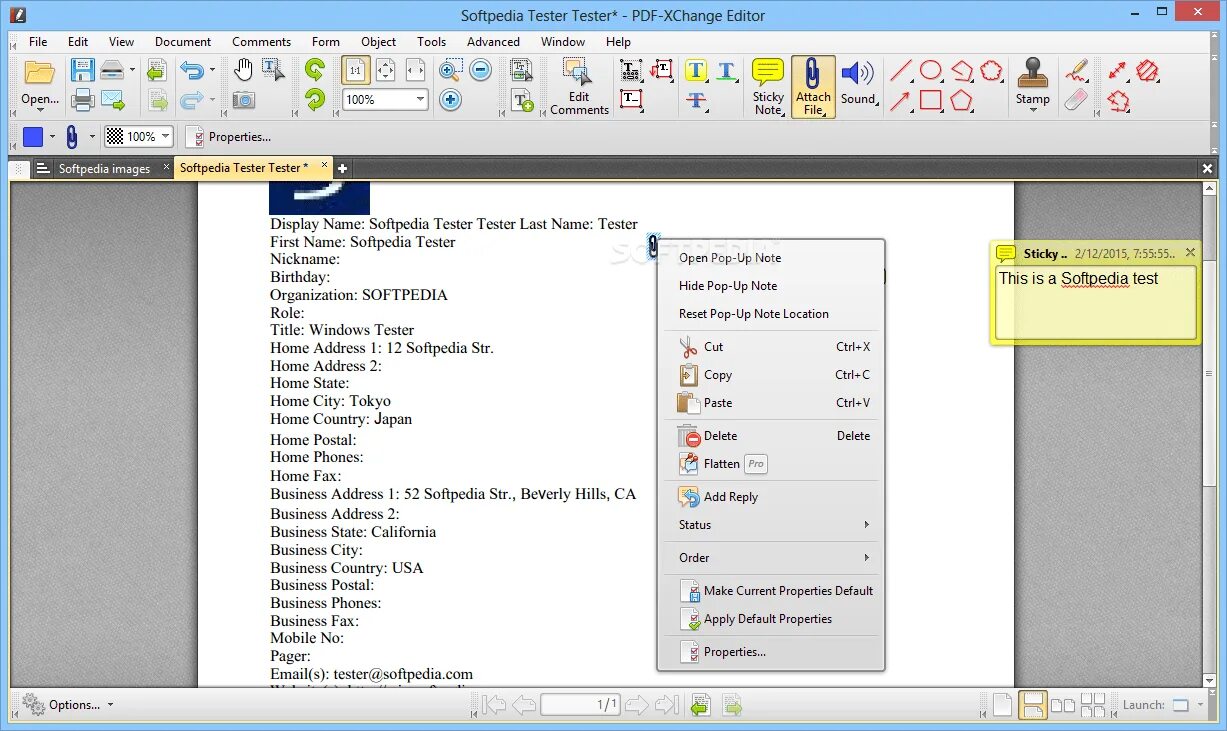Screen dimensions: 1227x731
Task: Expand the Status submenu
Action: click(x=770, y=525)
